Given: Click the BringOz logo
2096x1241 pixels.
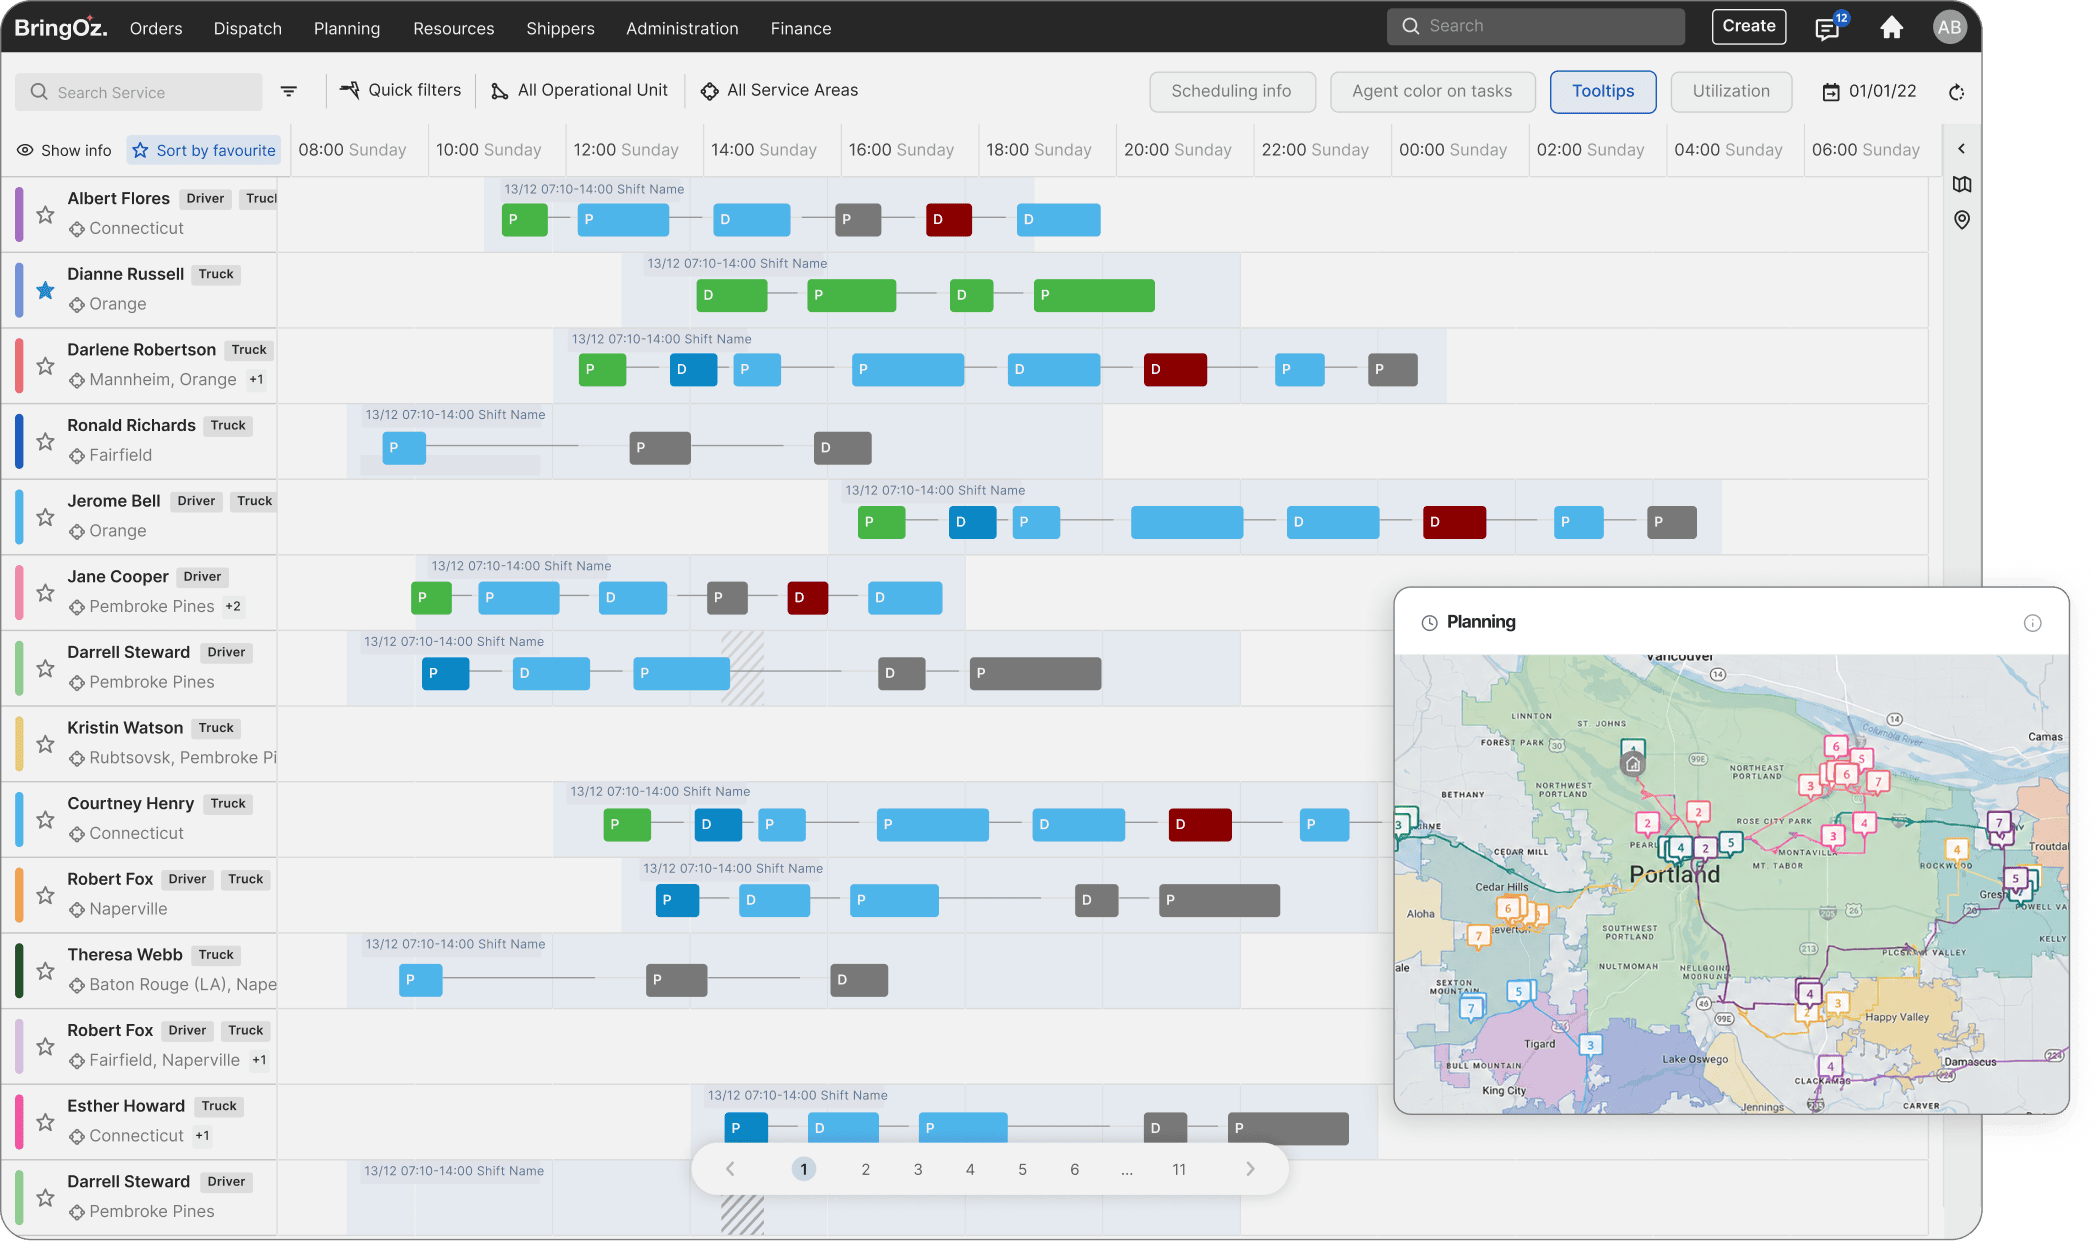Looking at the screenshot, I should (61, 27).
